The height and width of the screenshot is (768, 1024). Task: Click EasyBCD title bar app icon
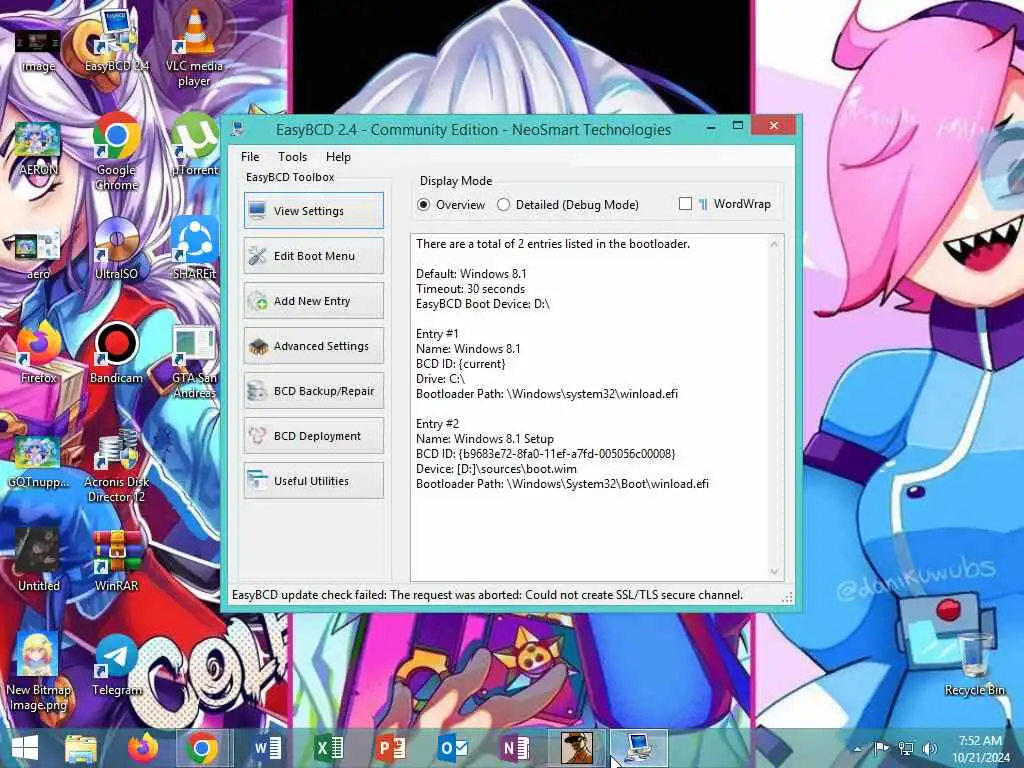coord(238,129)
